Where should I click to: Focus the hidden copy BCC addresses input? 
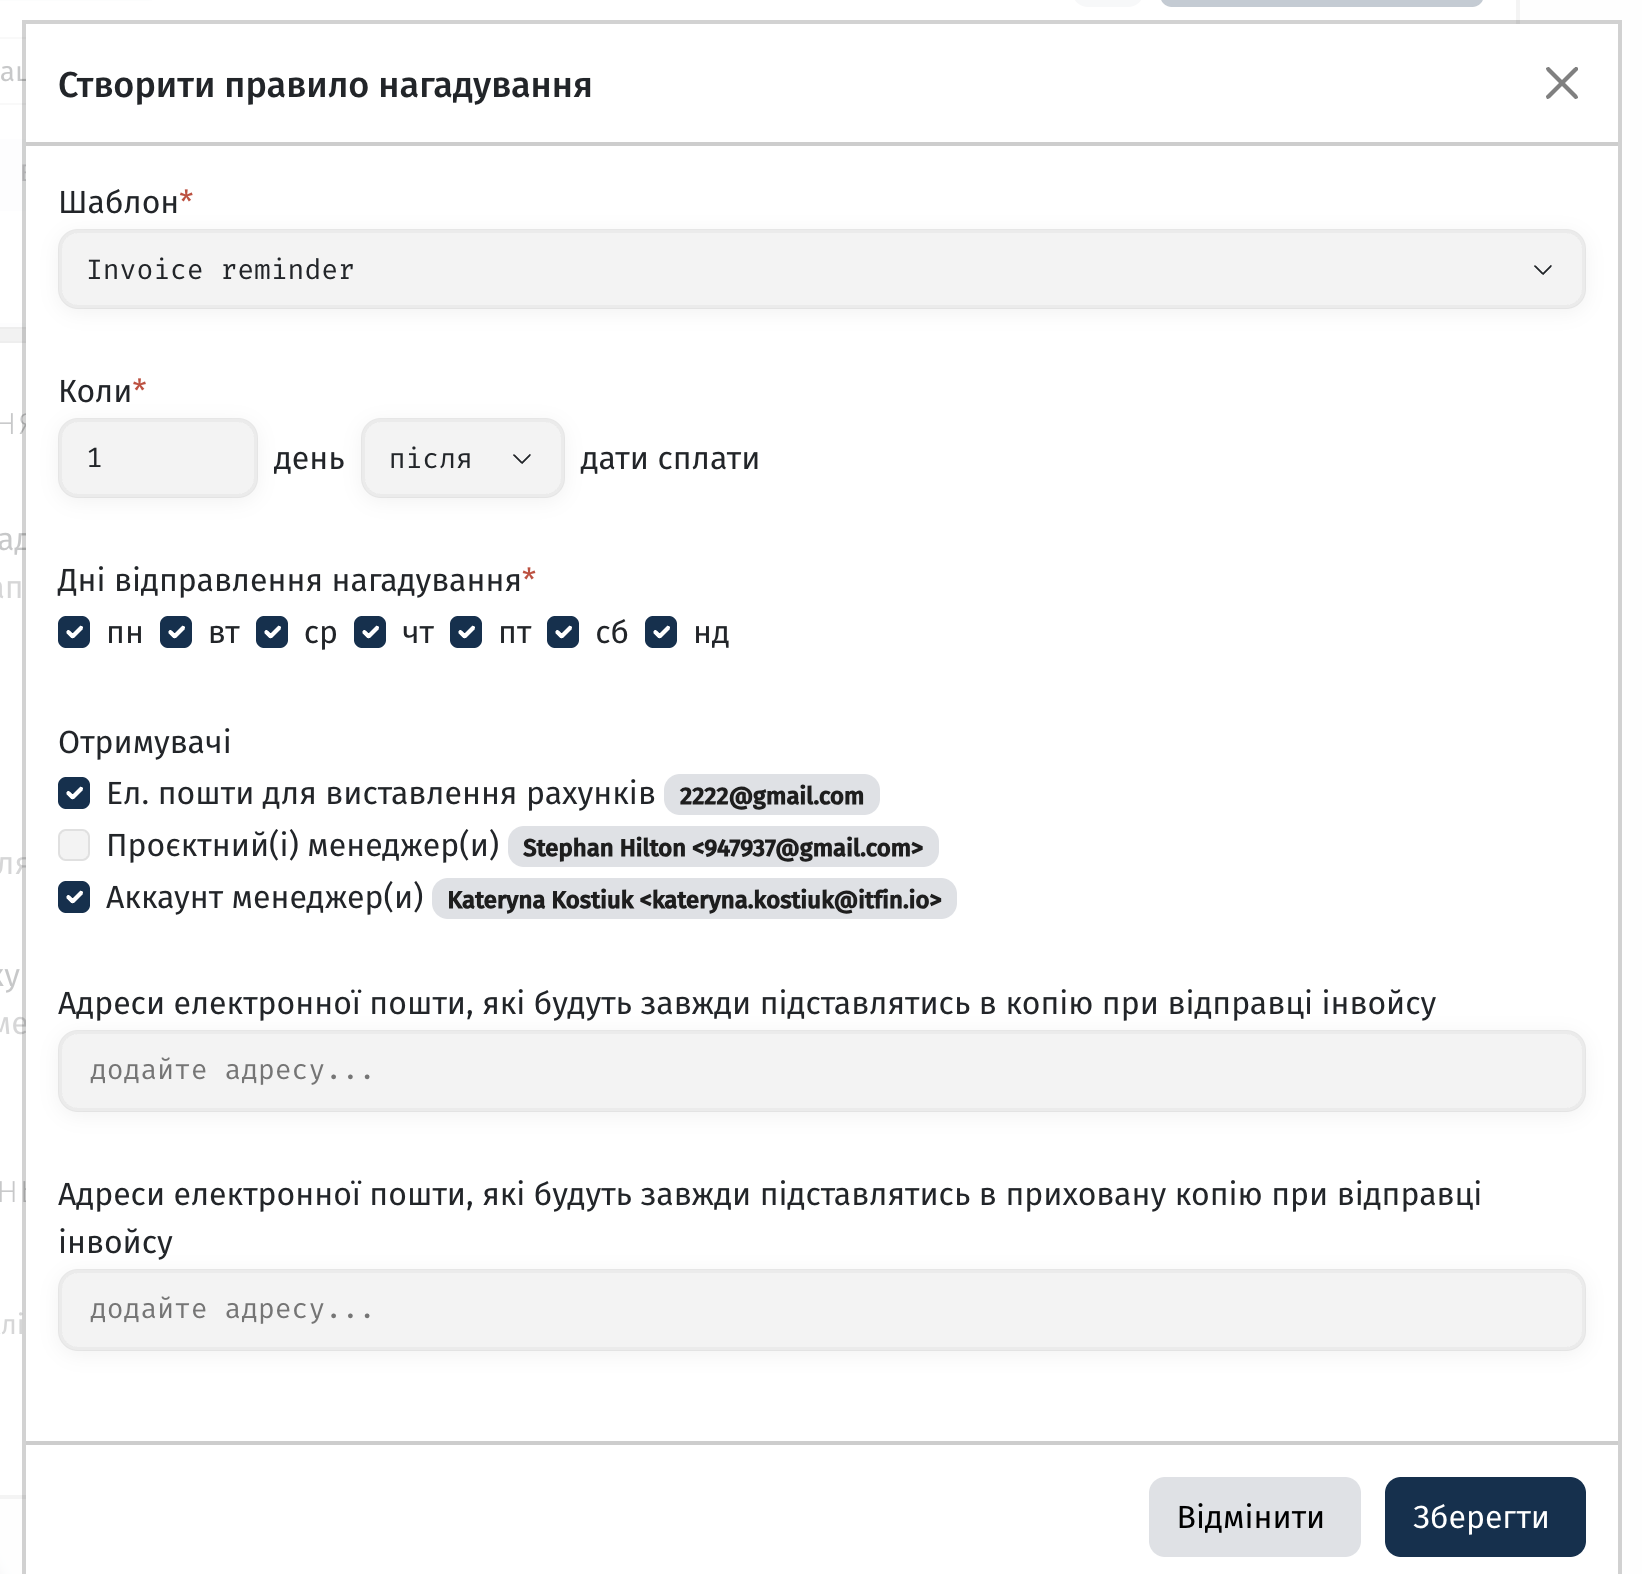click(821, 1310)
